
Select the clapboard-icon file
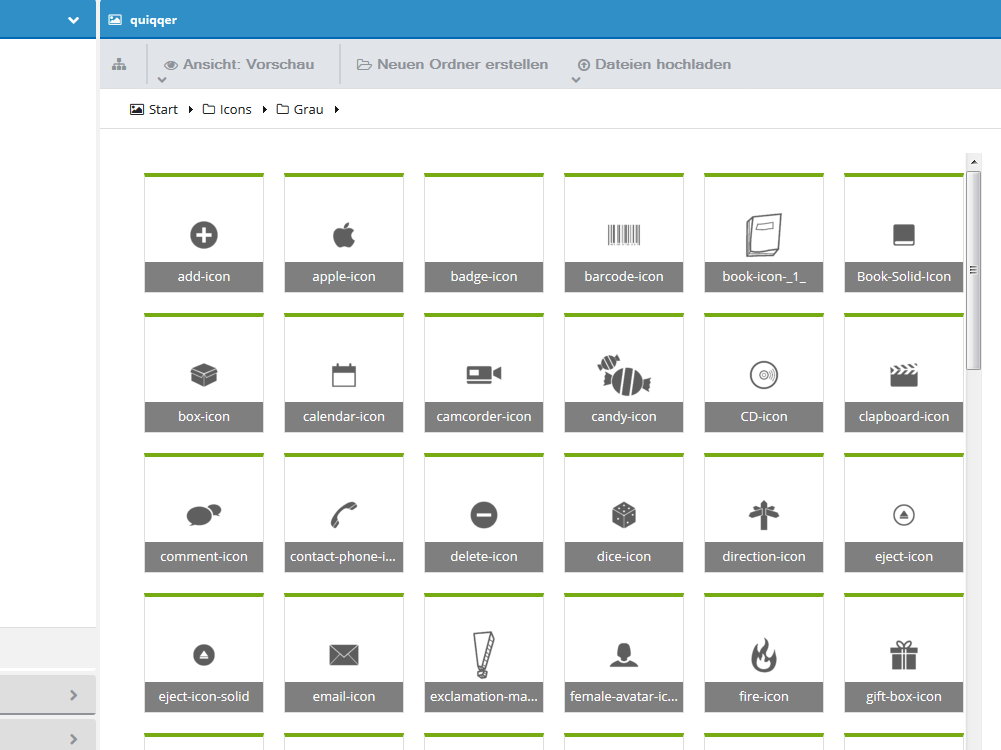(904, 374)
